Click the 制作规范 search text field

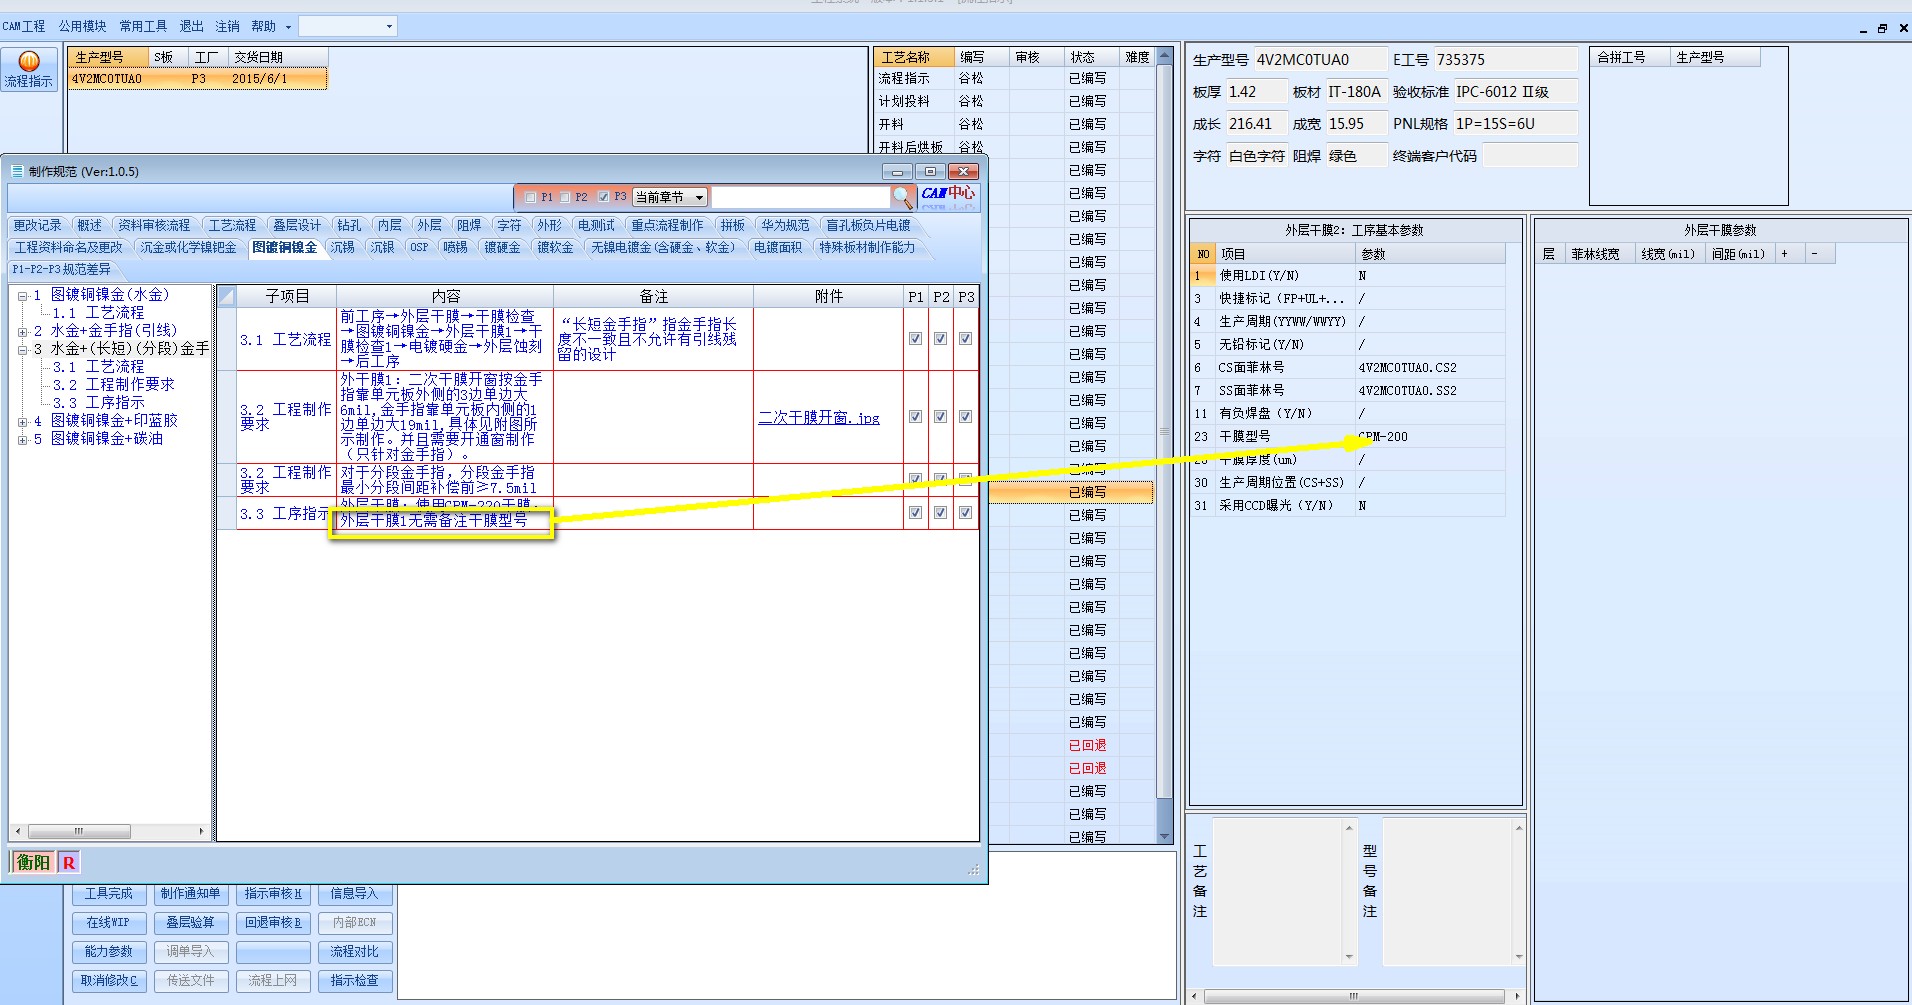point(800,197)
